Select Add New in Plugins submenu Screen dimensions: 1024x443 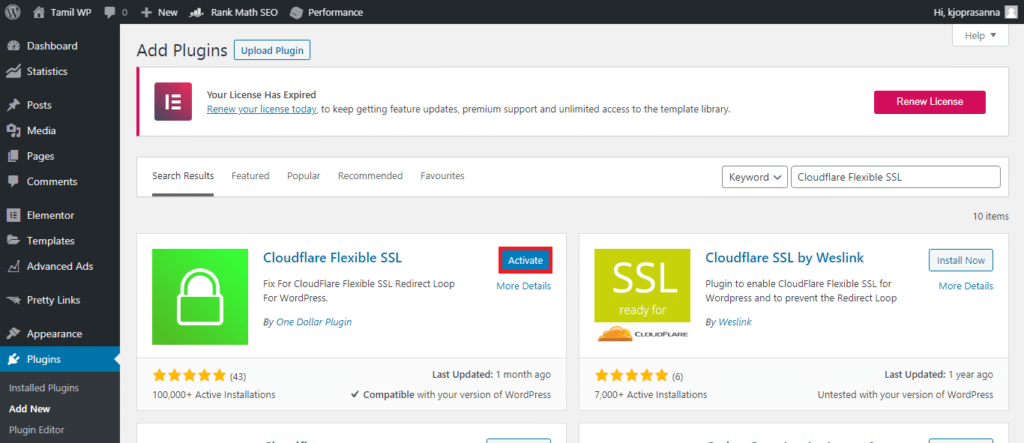tap(29, 409)
